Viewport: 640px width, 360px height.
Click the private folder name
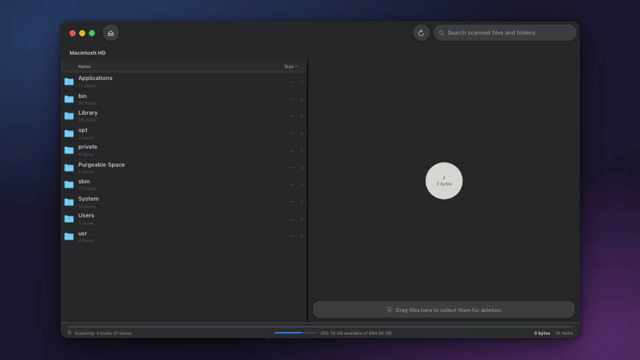(x=87, y=147)
